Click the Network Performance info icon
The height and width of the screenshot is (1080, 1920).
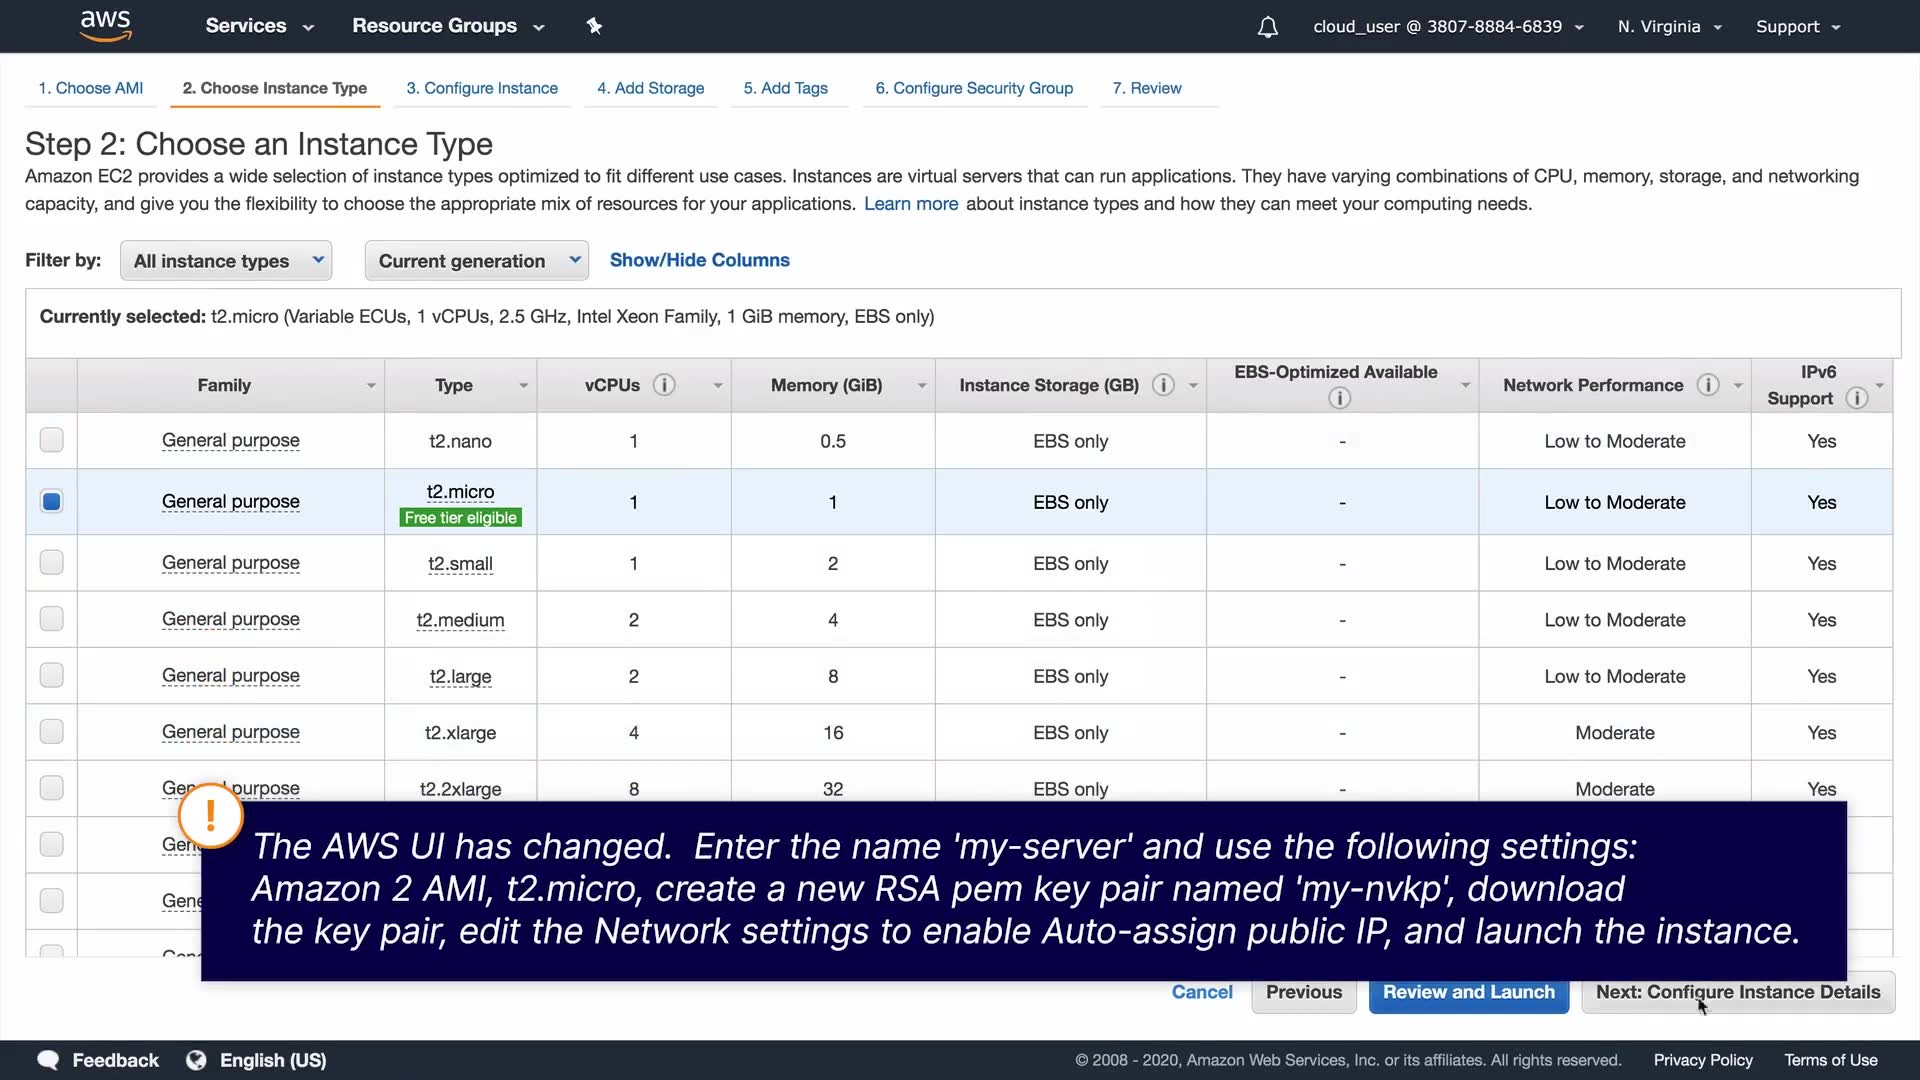(x=1708, y=385)
